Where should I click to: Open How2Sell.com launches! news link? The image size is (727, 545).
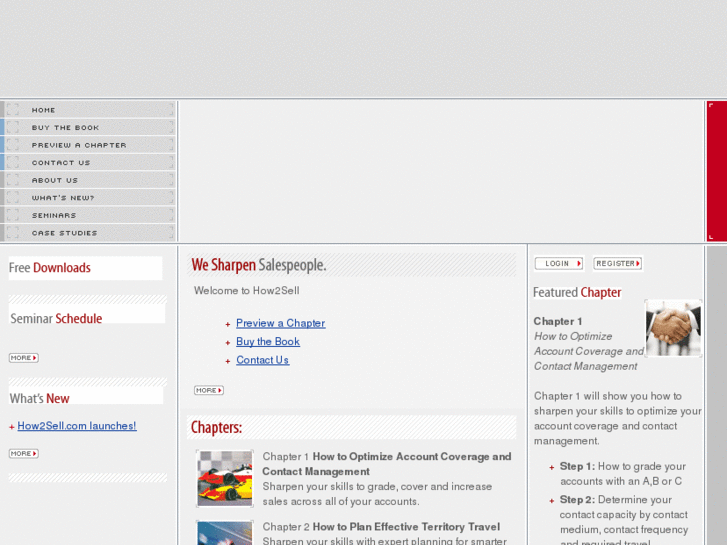[77, 426]
